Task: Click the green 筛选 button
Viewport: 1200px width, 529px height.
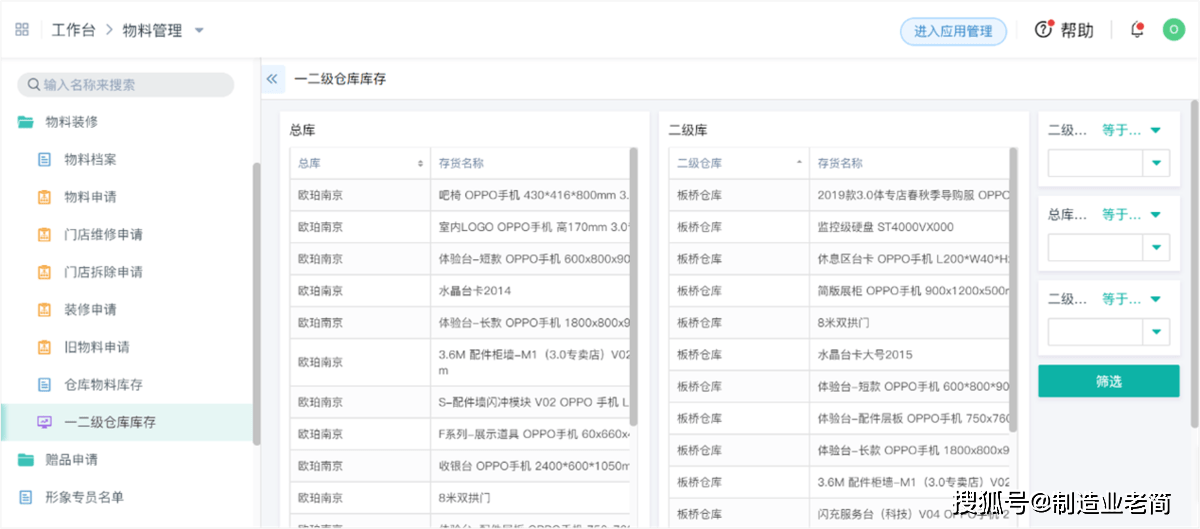Action: (x=1108, y=381)
